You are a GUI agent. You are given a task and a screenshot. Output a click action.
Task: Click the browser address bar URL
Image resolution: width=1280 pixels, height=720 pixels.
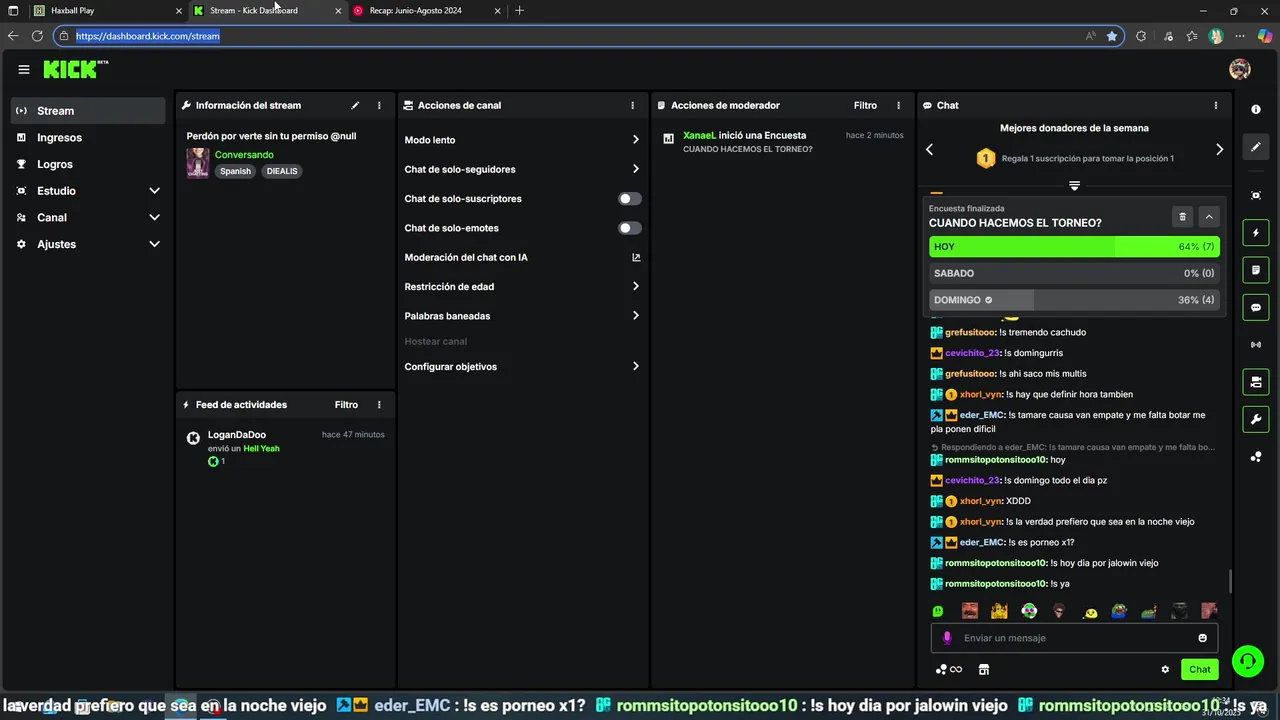[x=147, y=36]
